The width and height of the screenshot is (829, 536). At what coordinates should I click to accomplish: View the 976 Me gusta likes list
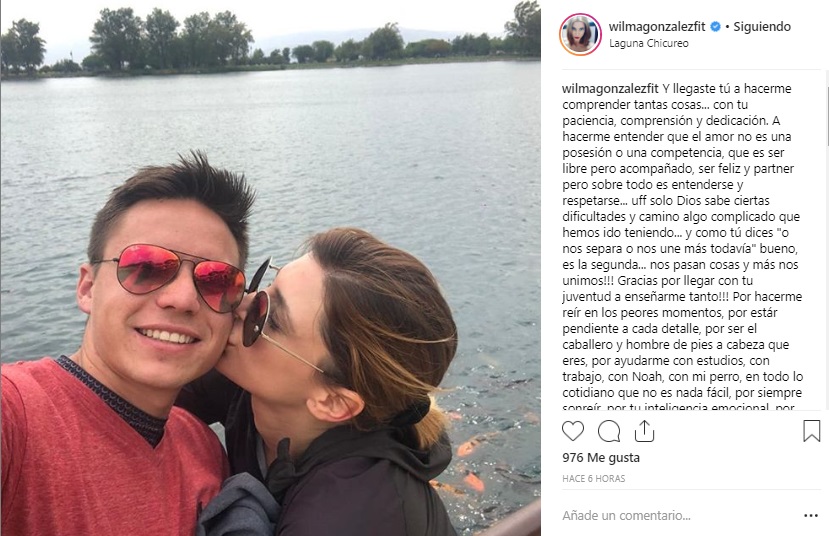pos(601,458)
